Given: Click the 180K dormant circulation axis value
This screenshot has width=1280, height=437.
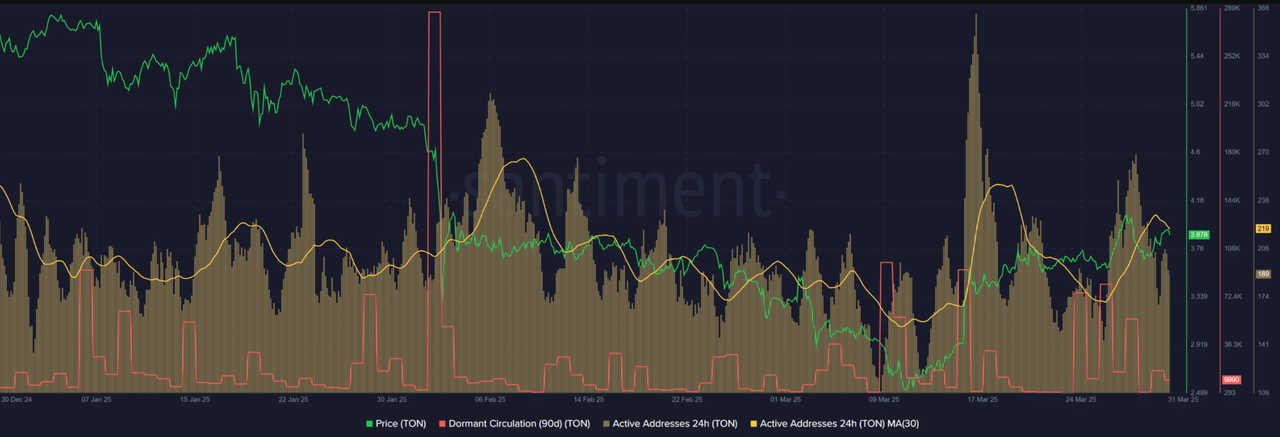Looking at the screenshot, I should 1232,152.
